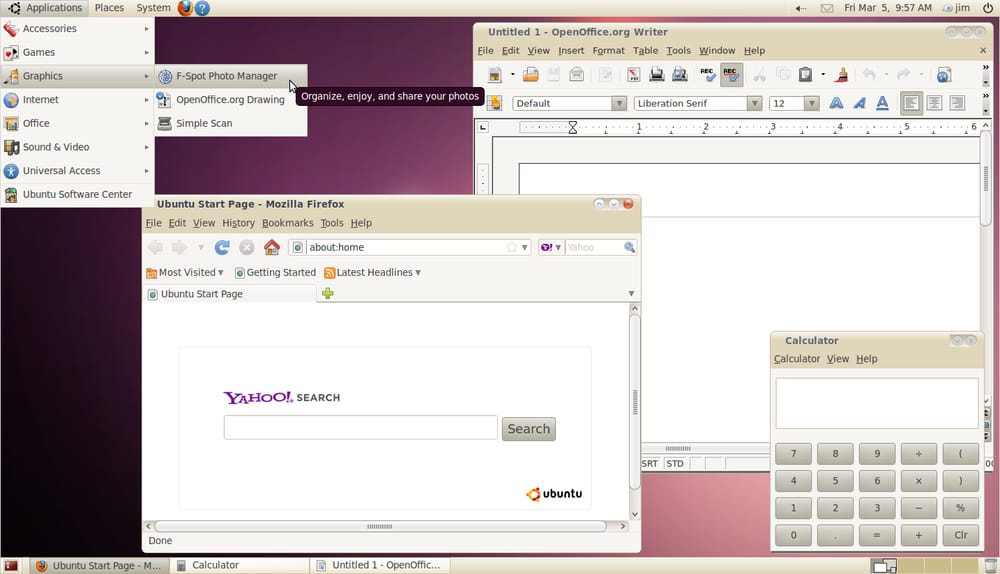Image resolution: width=1000 pixels, height=574 pixels.
Task: Click the Firefox home icon
Action: (x=271, y=248)
